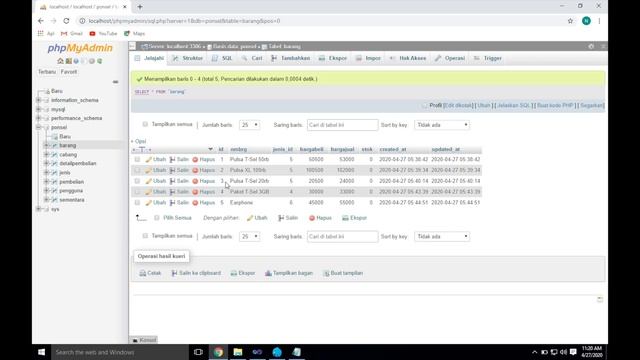Expand information_schema database node
Image resolution: width=640 pixels, height=360 pixels.
[x=38, y=100]
